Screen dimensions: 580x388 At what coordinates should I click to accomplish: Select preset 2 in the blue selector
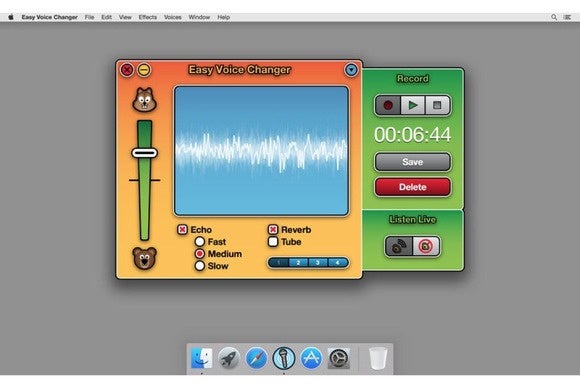click(x=298, y=263)
